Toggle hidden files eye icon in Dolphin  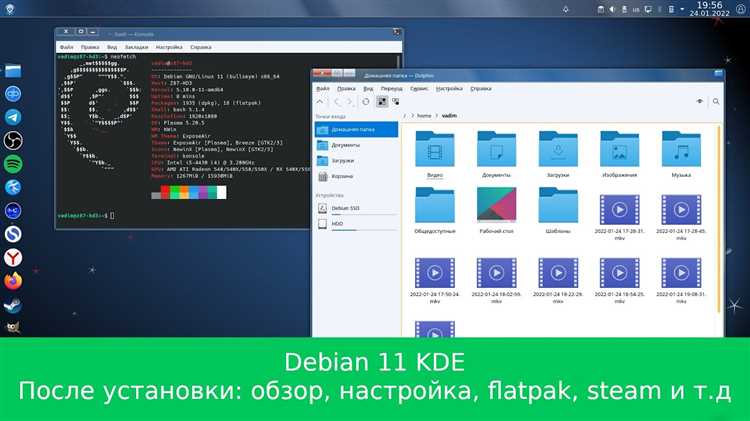pyautogui.click(x=700, y=101)
